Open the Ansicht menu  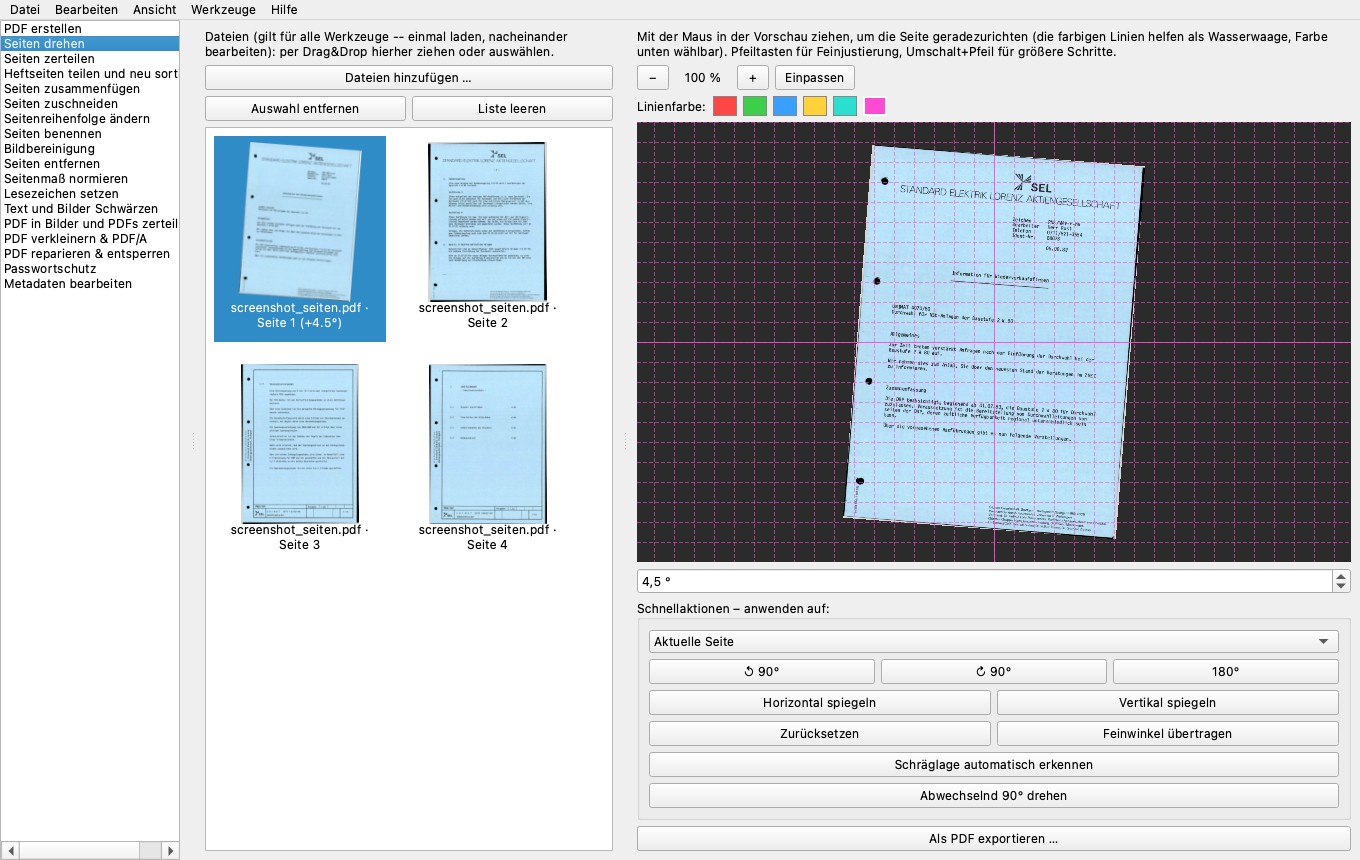tap(154, 9)
